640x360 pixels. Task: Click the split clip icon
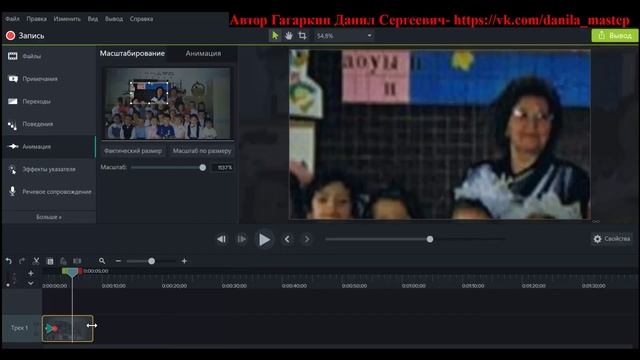(x=77, y=261)
